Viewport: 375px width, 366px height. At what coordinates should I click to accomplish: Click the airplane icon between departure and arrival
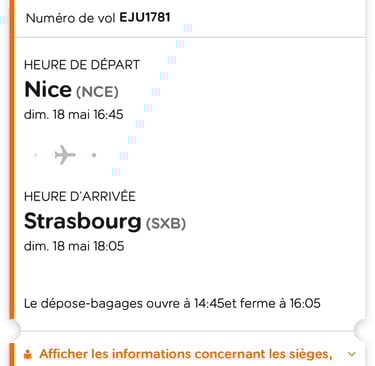point(65,155)
